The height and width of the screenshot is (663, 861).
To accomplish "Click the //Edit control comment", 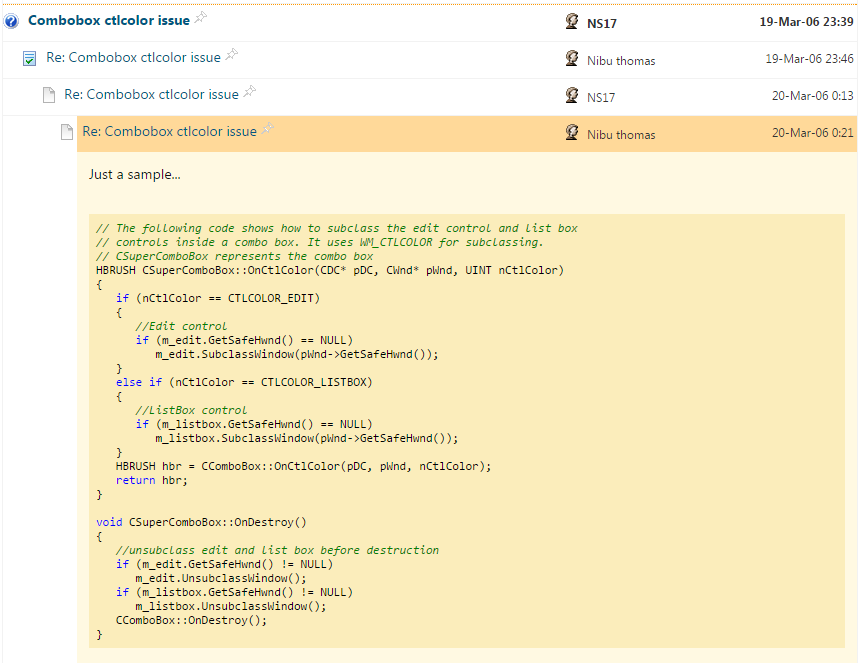I will point(181,326).
